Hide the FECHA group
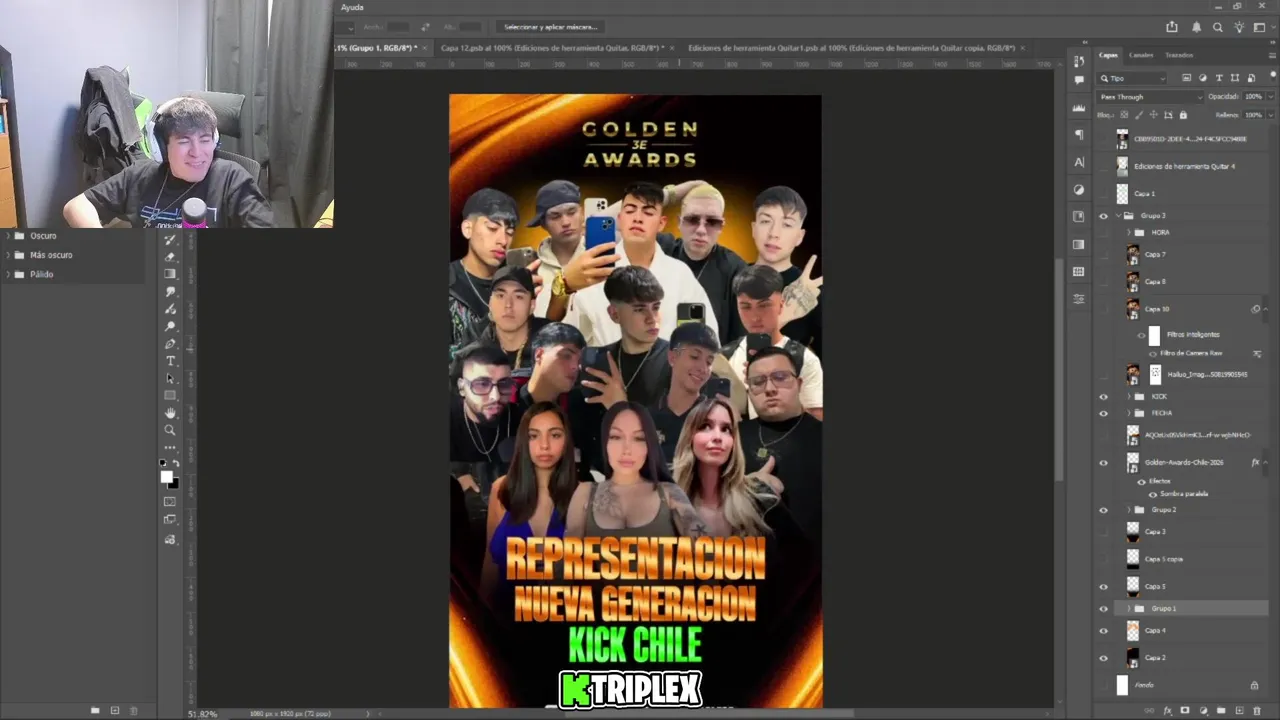Image resolution: width=1280 pixels, height=720 pixels. [x=1104, y=413]
